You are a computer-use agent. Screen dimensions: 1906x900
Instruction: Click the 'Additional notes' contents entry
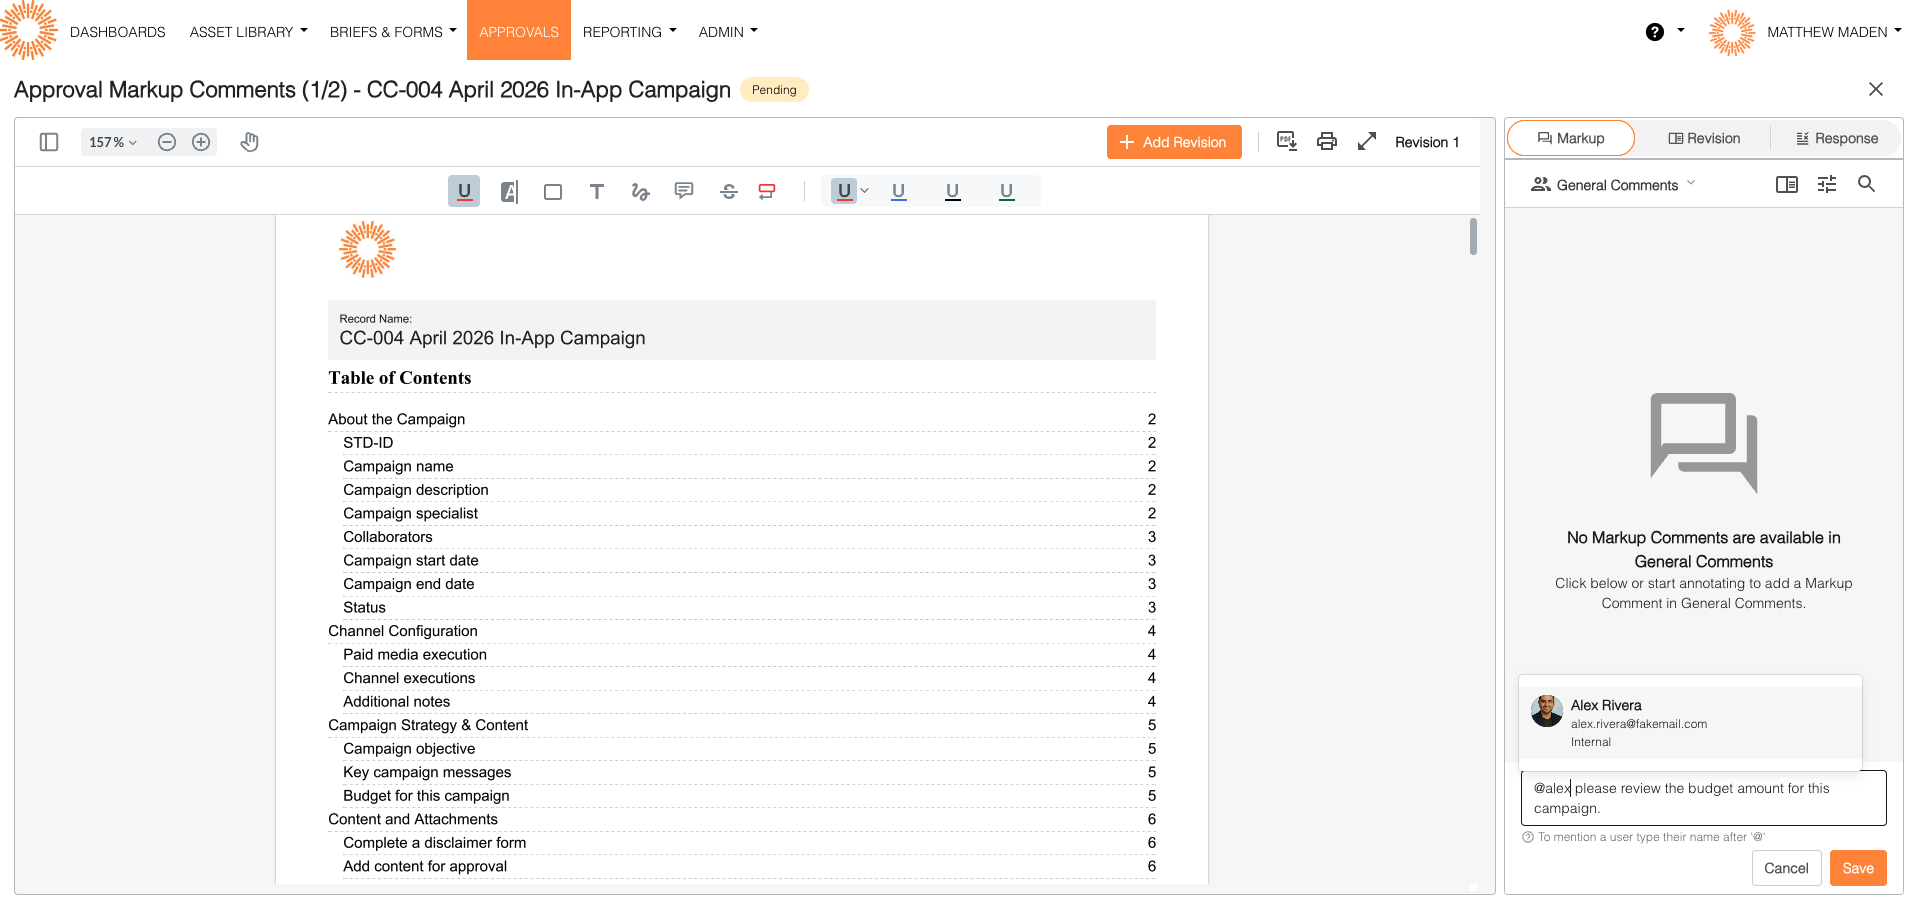coord(397,702)
